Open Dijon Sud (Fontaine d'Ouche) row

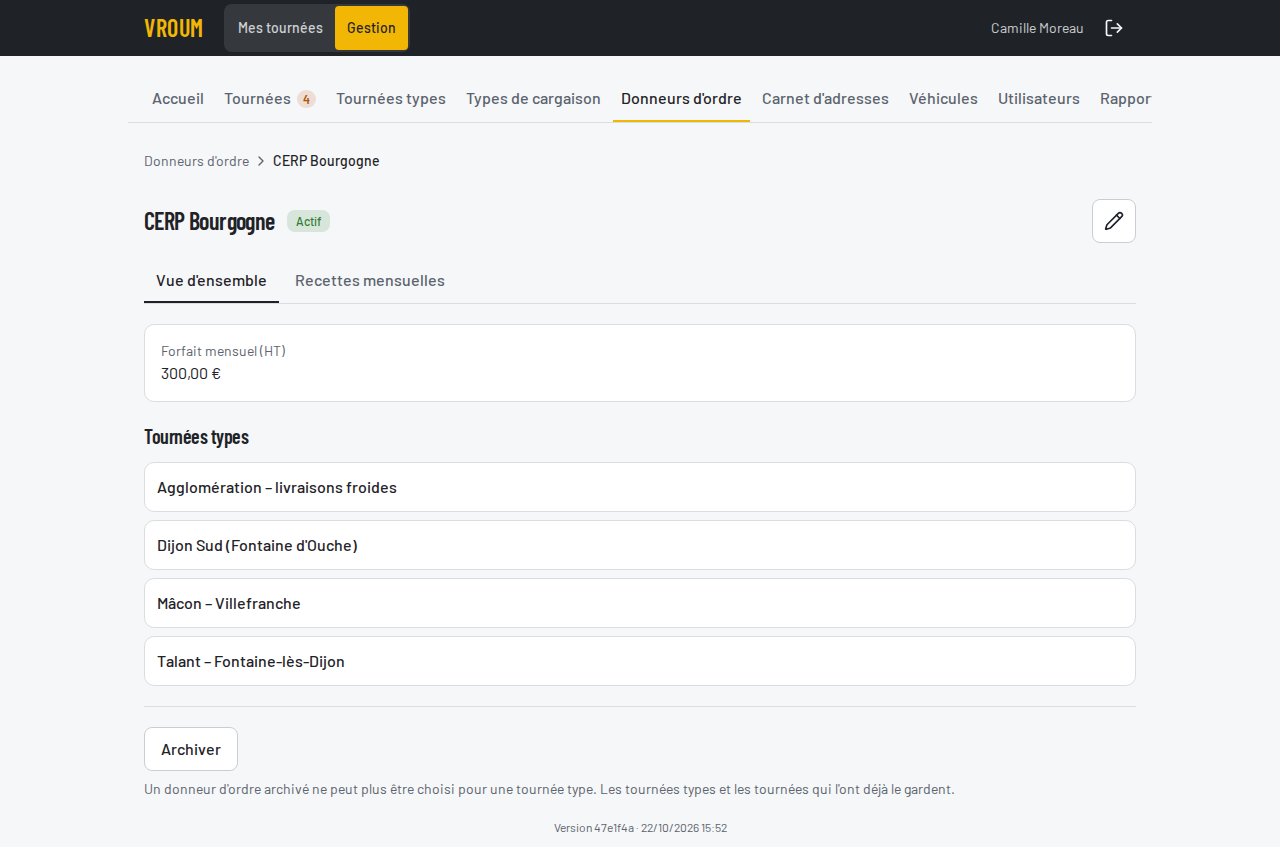(640, 545)
